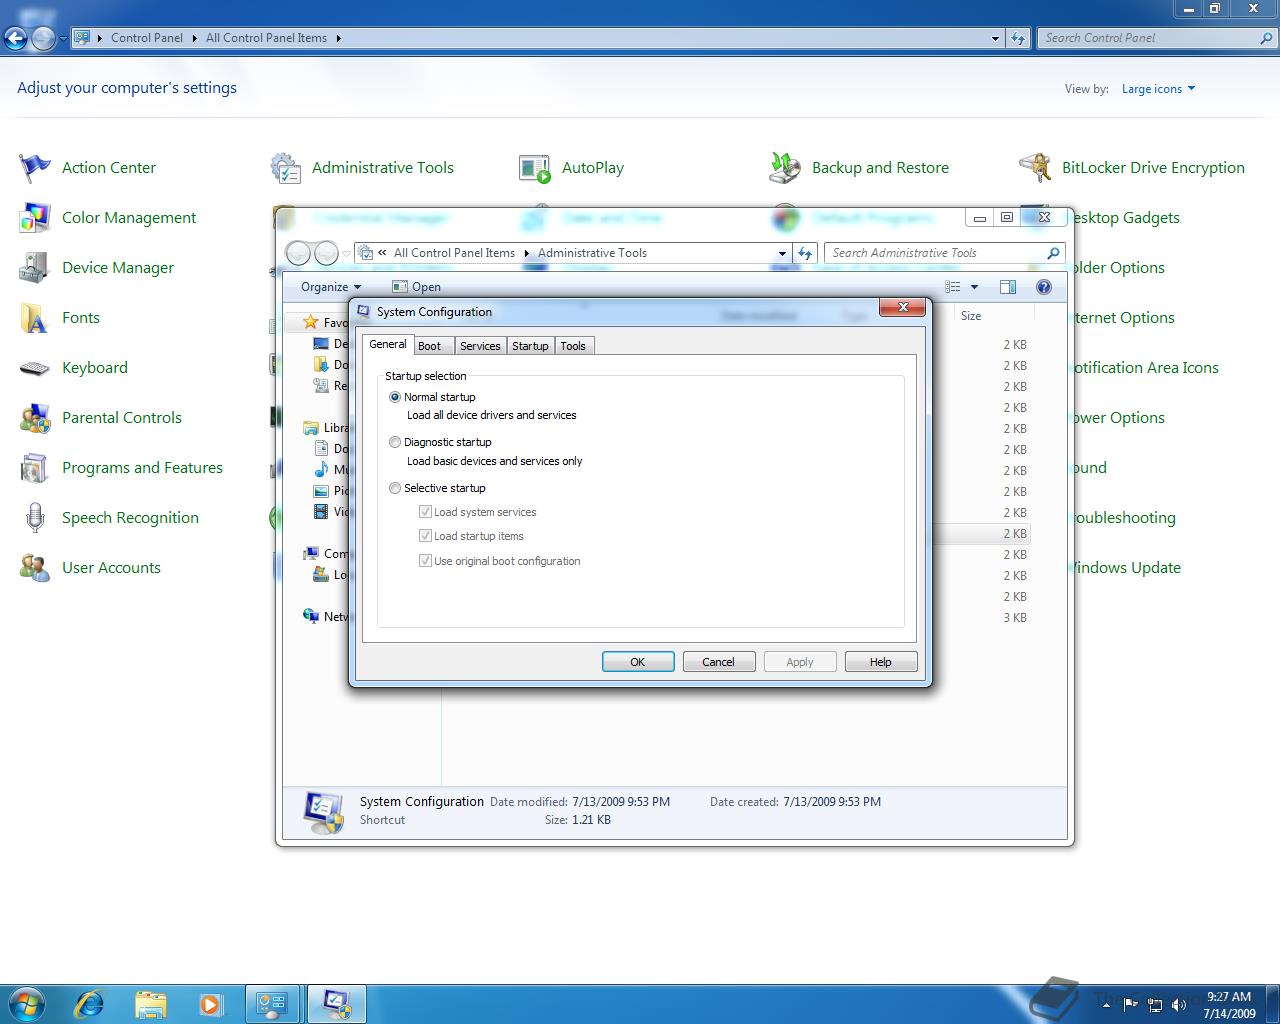The image size is (1280, 1024).
Task: Click Help button in System Configuration
Action: click(881, 662)
